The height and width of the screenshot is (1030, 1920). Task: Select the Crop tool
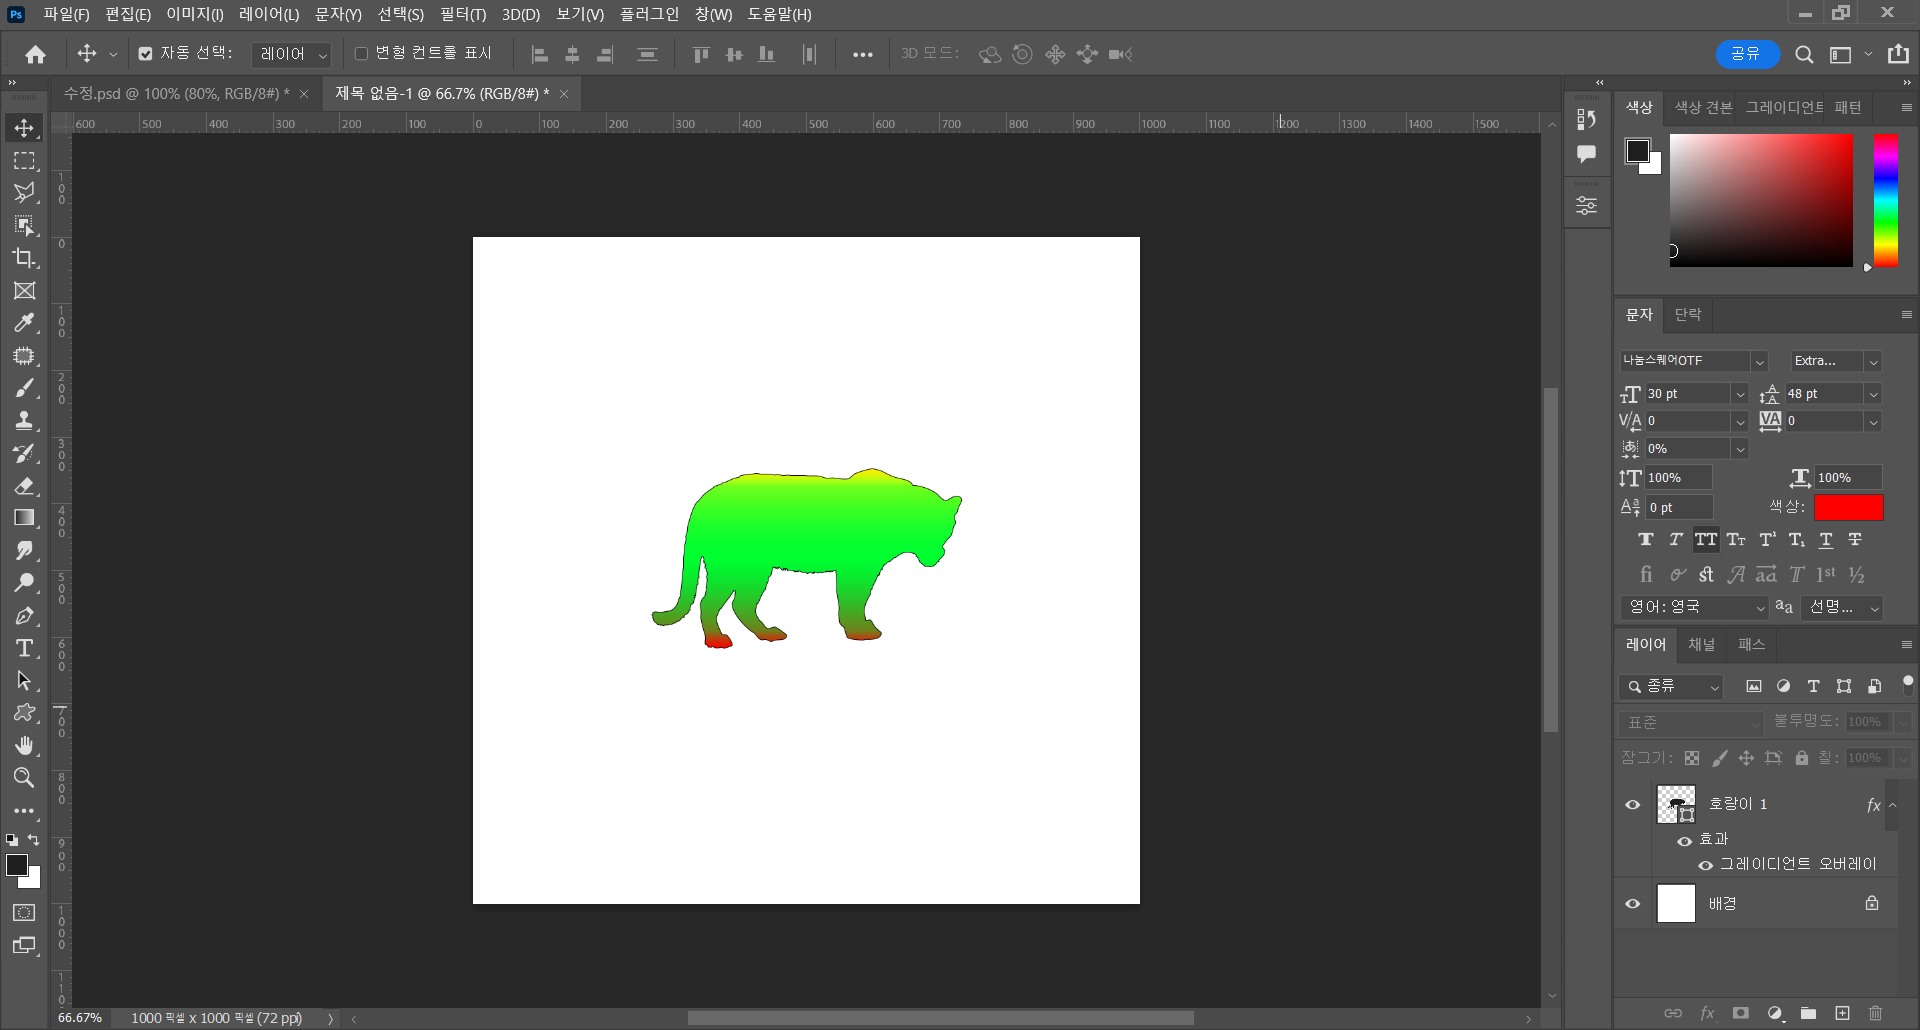pyautogui.click(x=25, y=258)
